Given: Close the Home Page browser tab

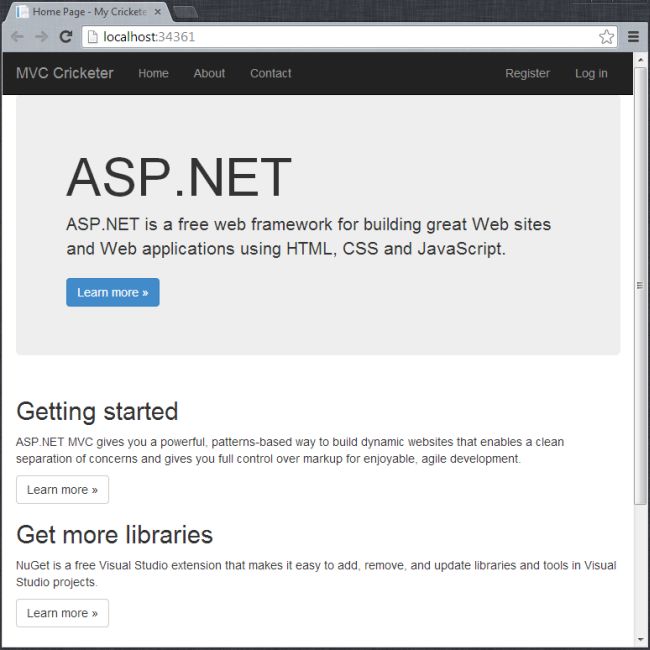Looking at the screenshot, I should [x=158, y=12].
